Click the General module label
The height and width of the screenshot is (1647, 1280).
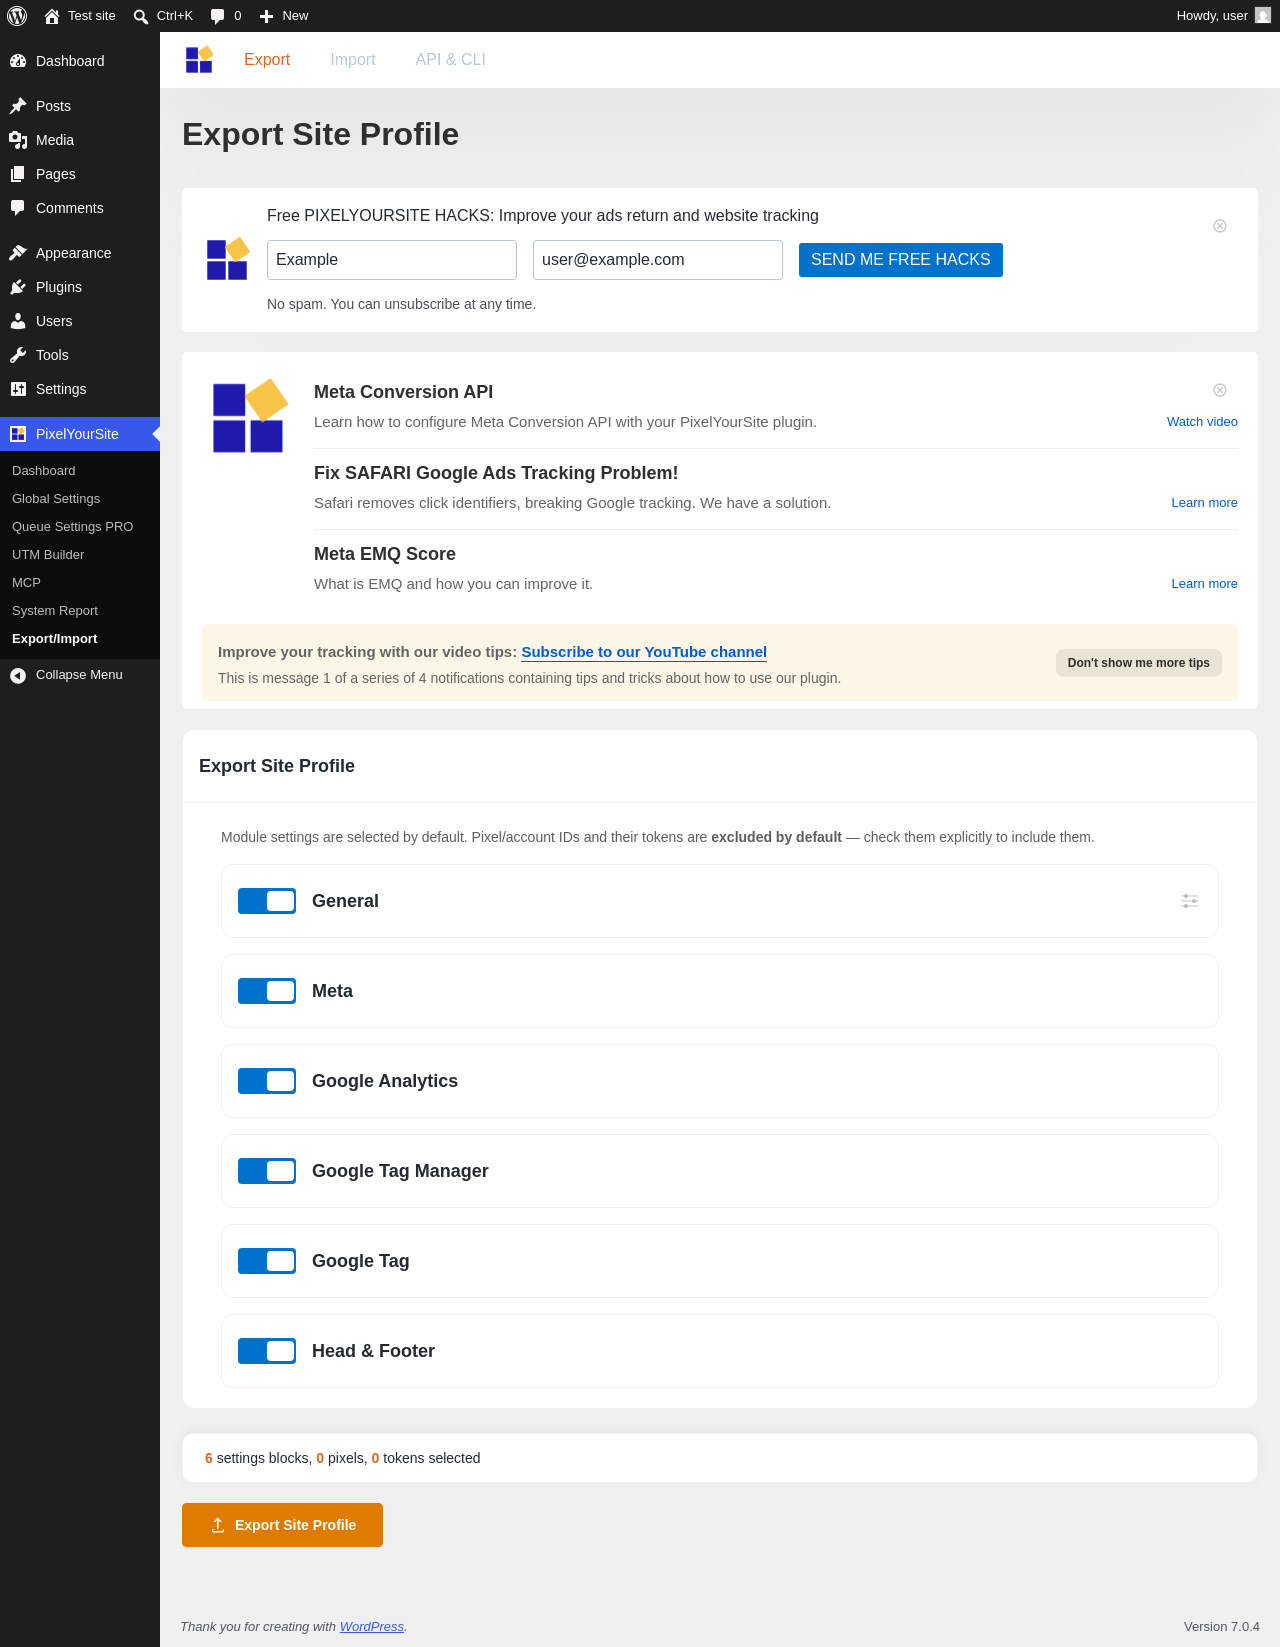[x=345, y=901]
